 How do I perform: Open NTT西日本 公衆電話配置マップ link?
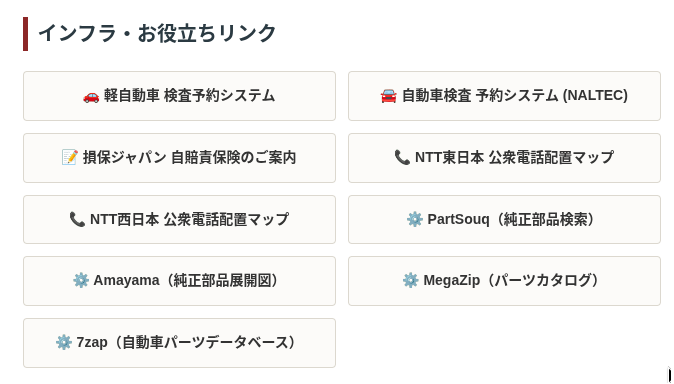click(x=179, y=219)
